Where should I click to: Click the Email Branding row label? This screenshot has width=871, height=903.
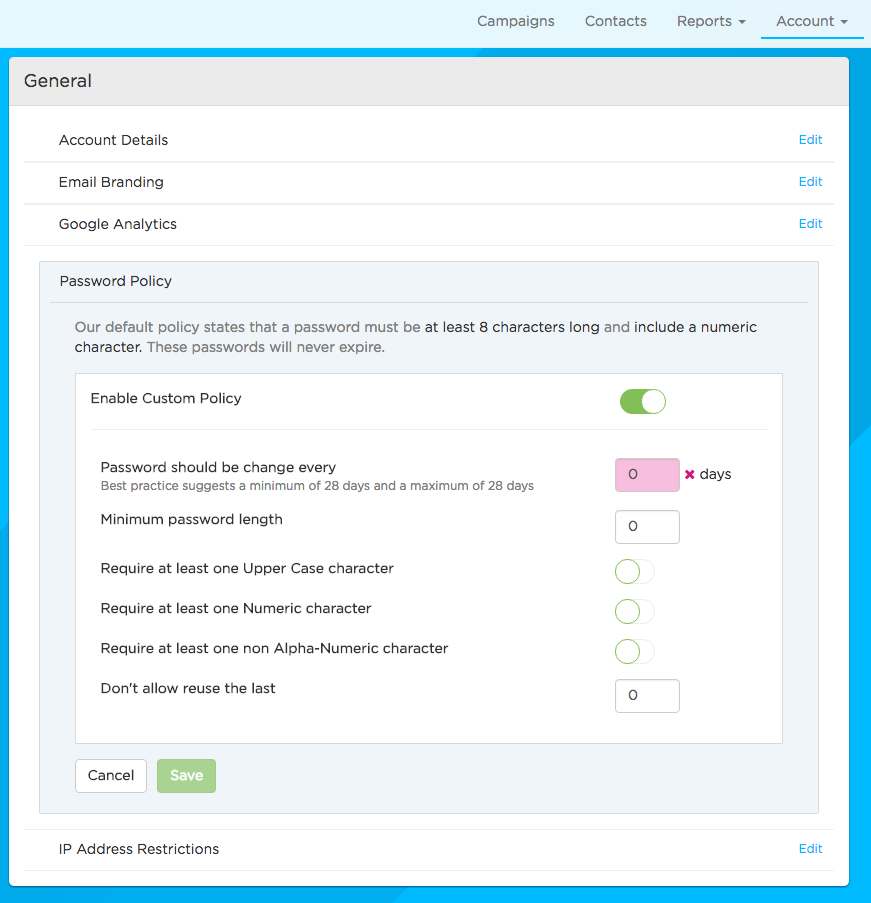[x=111, y=182]
